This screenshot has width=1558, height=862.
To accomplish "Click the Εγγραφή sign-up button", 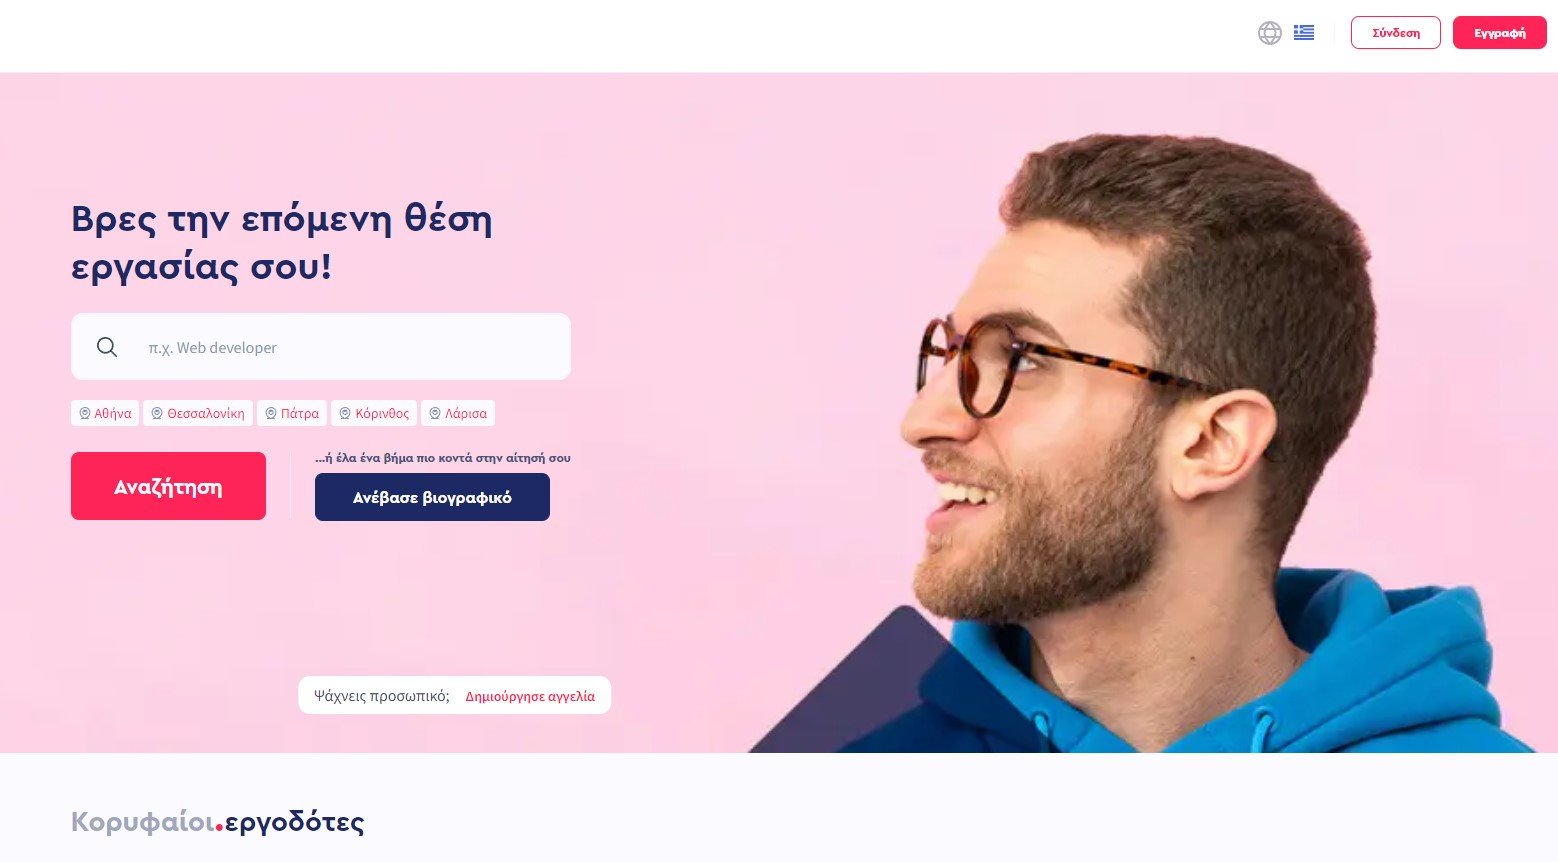I will [1500, 33].
